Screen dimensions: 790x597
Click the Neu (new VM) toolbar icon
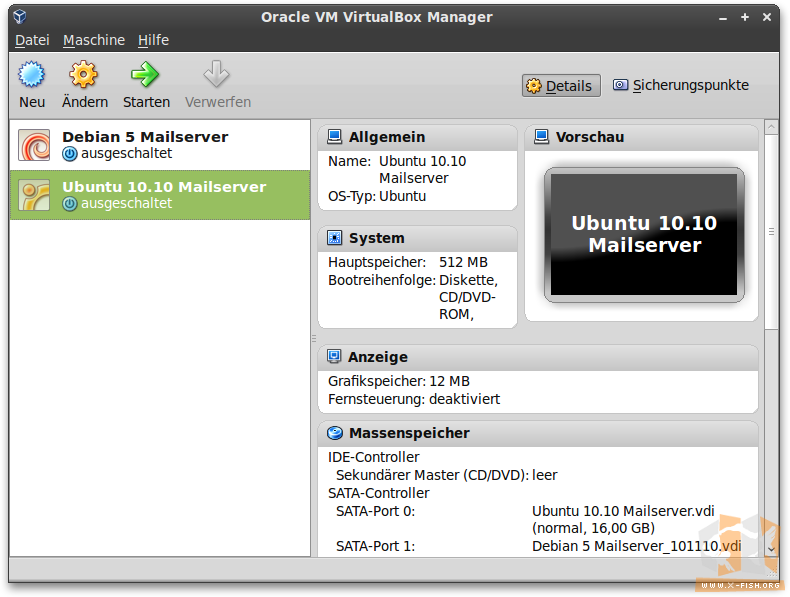coord(32,75)
